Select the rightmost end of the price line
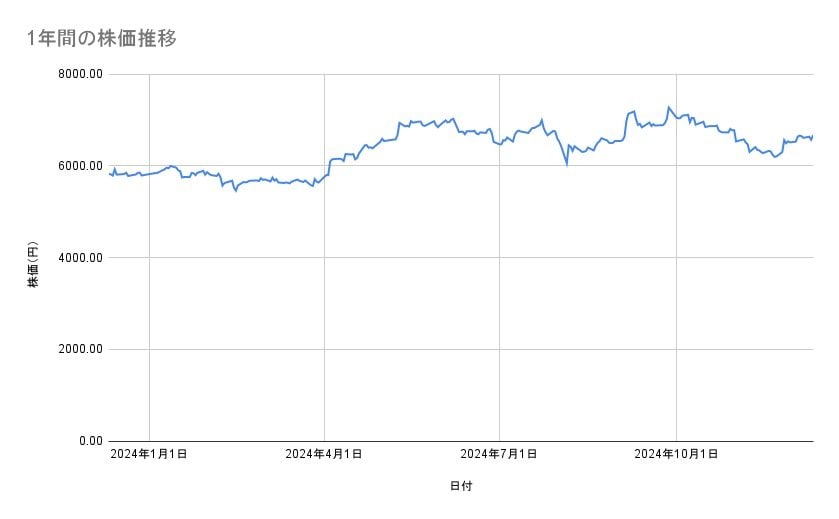 (812, 137)
